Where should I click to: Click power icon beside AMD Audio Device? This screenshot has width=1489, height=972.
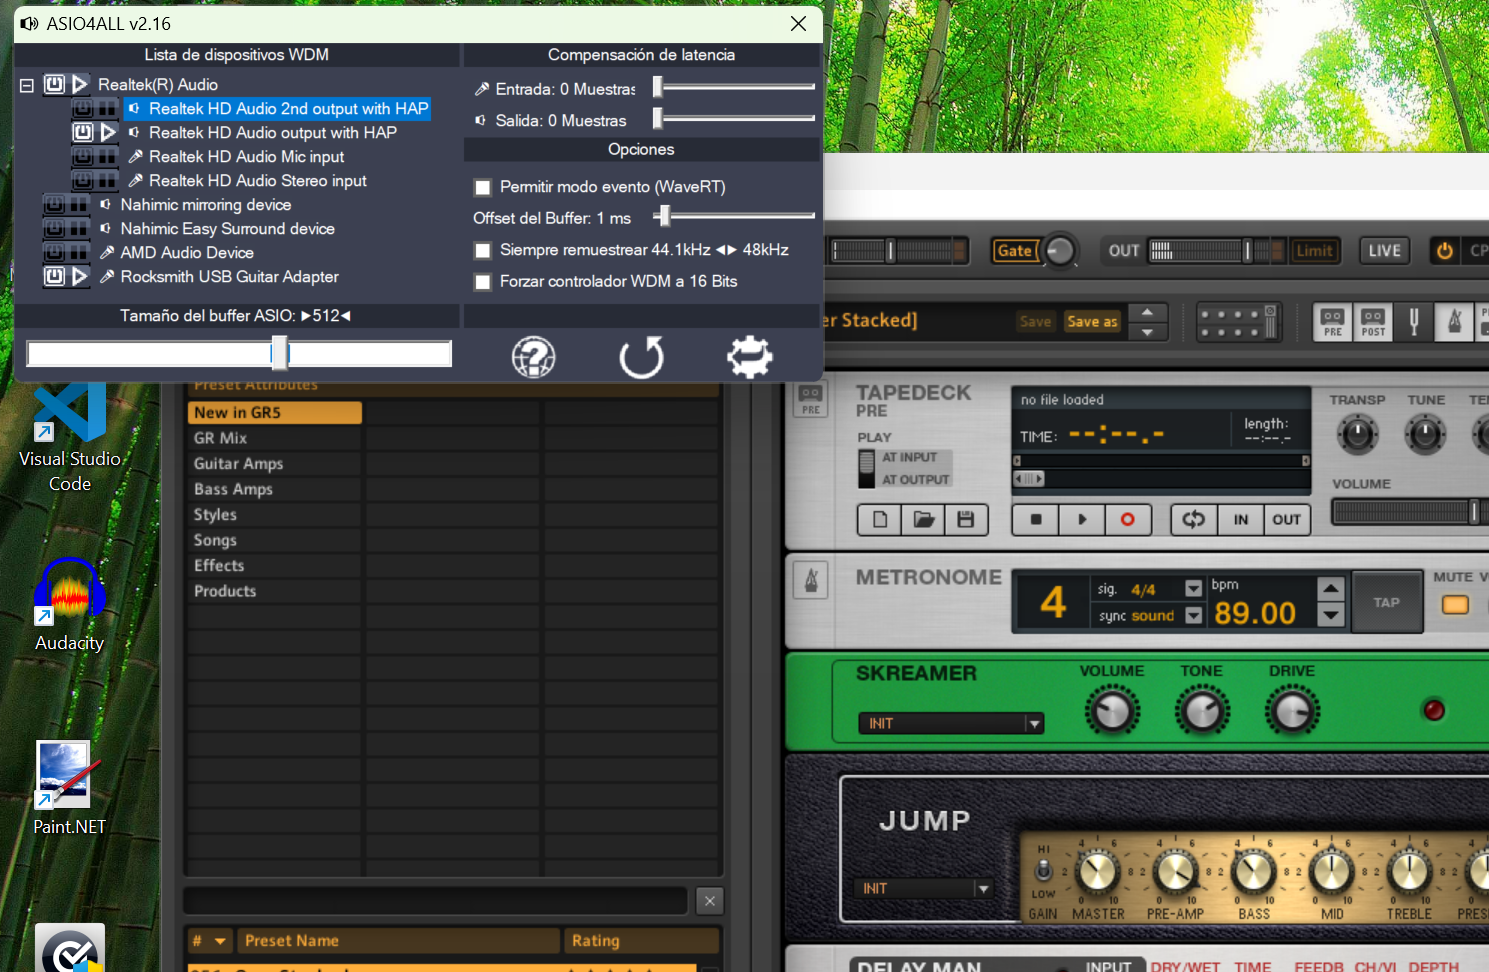click(55, 253)
